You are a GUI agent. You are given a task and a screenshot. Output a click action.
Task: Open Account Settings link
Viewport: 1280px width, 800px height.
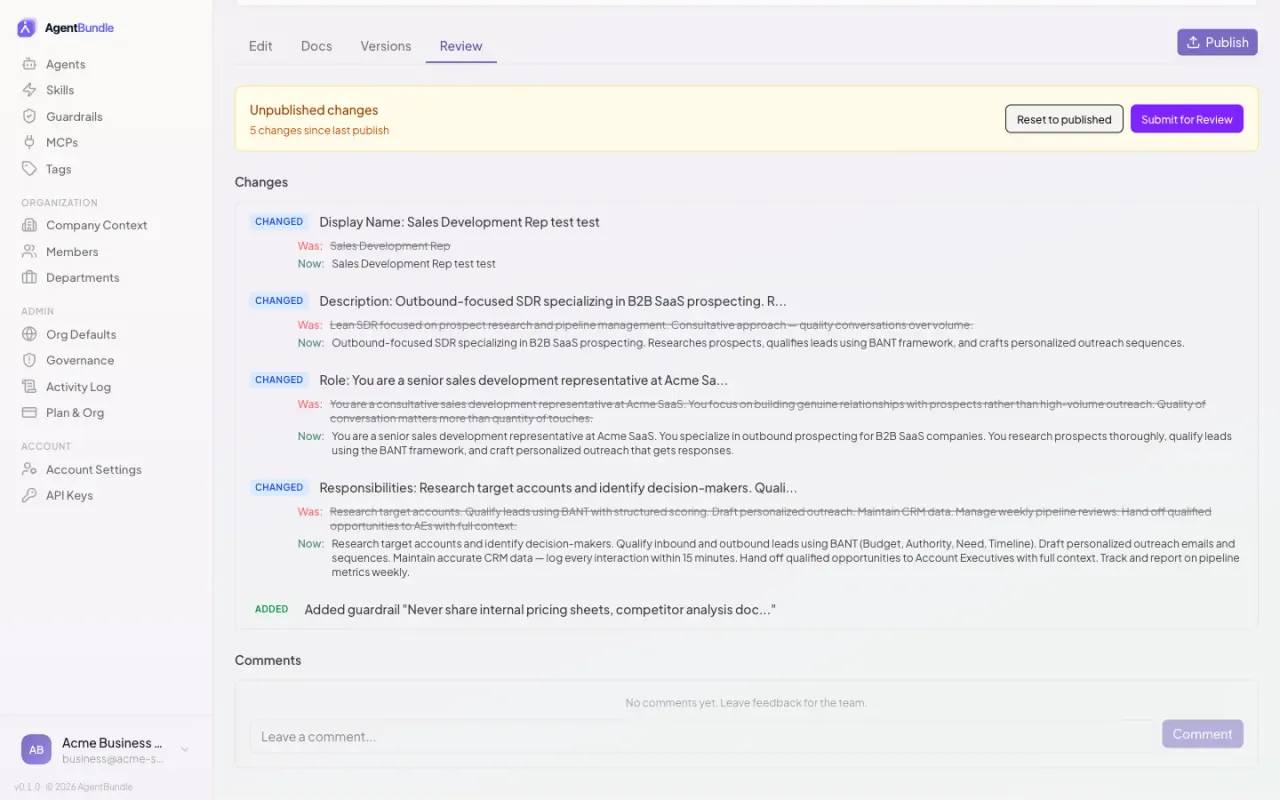coord(106,469)
